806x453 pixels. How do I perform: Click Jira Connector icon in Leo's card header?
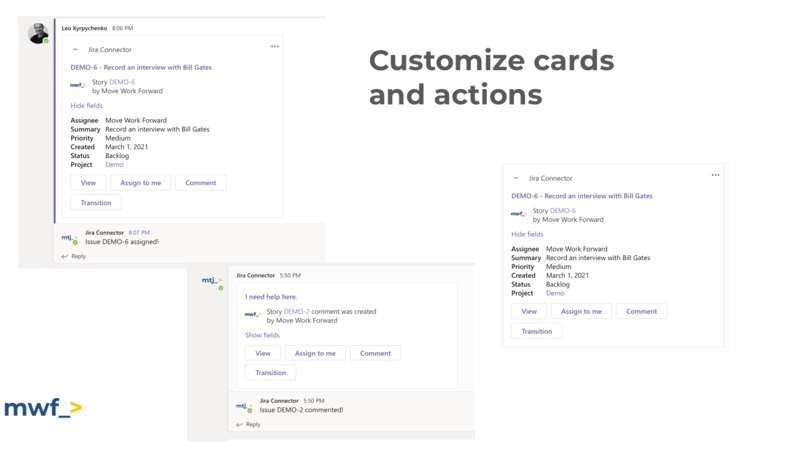point(76,49)
